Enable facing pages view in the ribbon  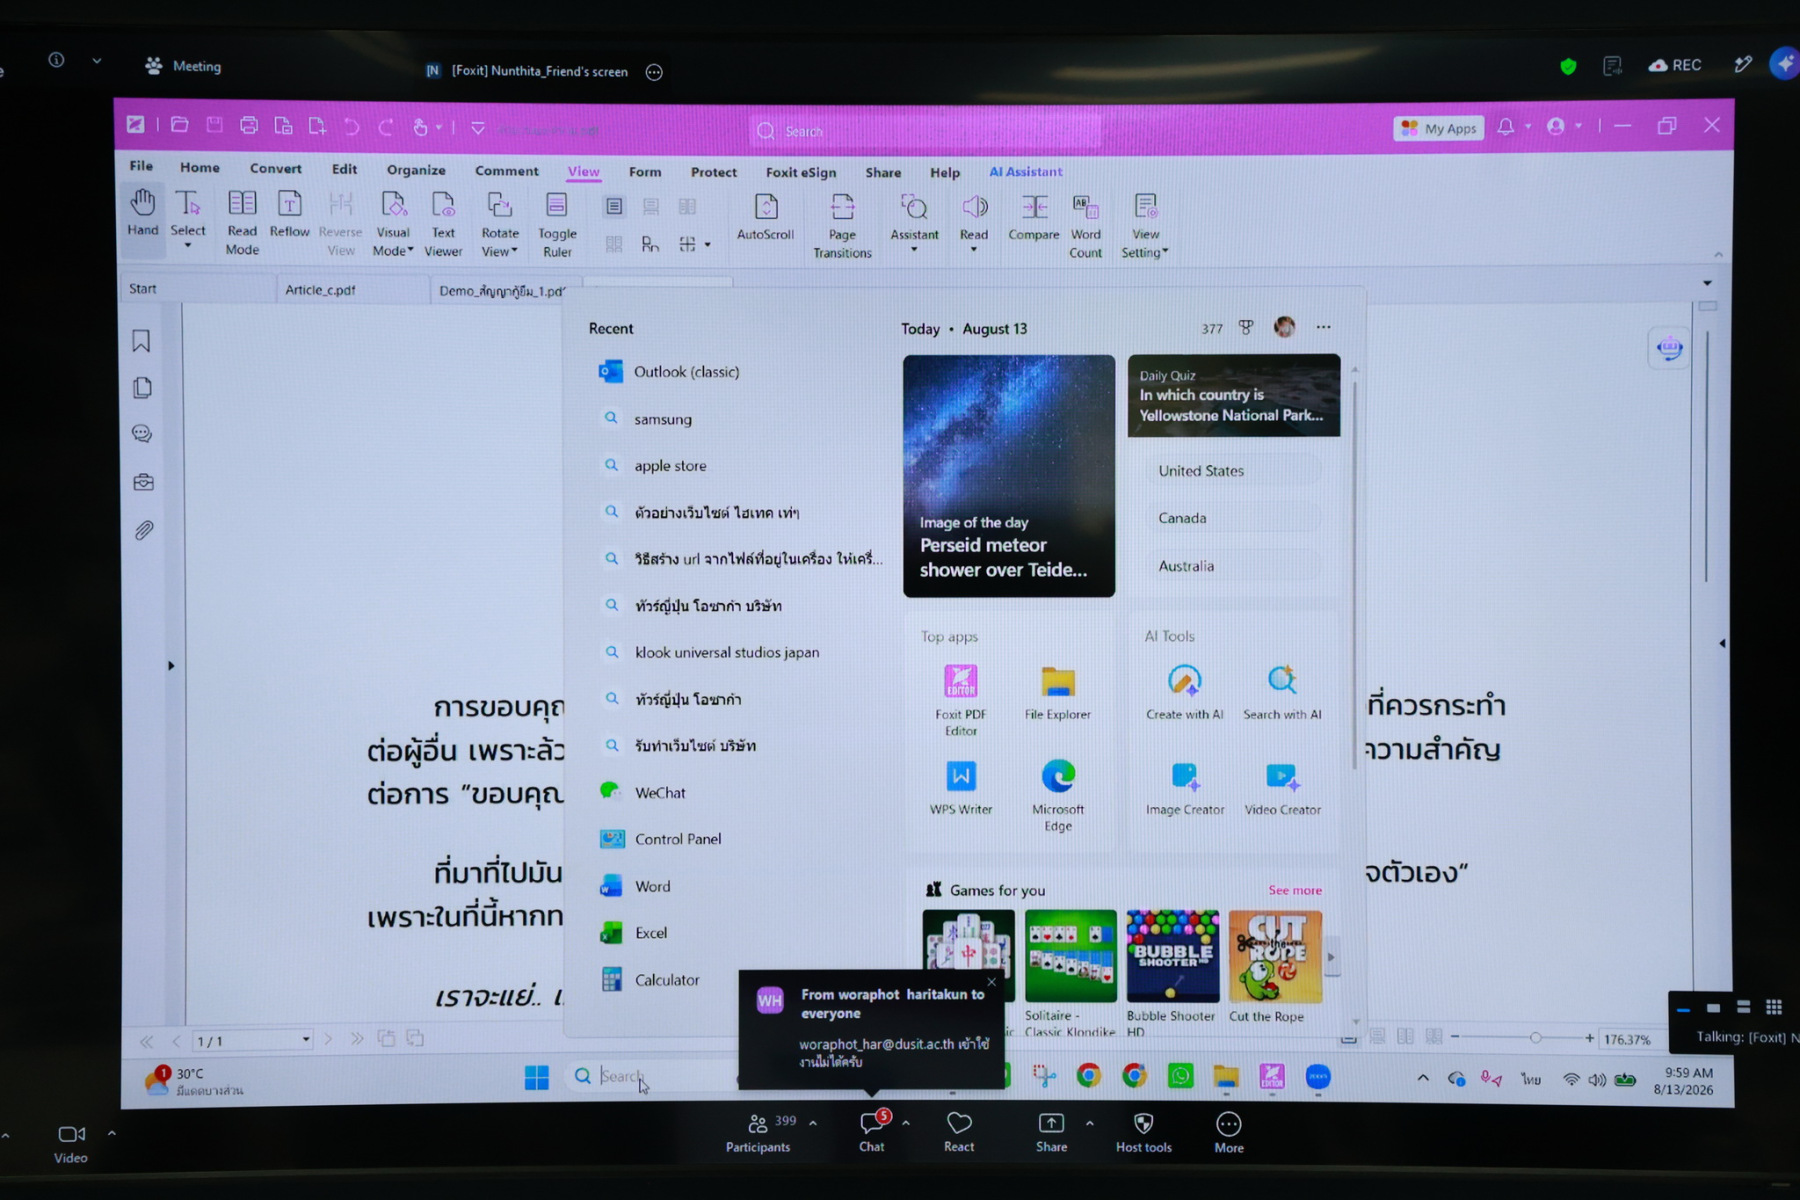point(687,207)
